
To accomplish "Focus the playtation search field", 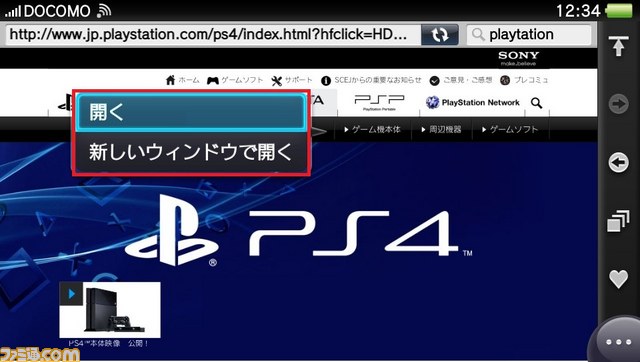I will click(x=529, y=35).
